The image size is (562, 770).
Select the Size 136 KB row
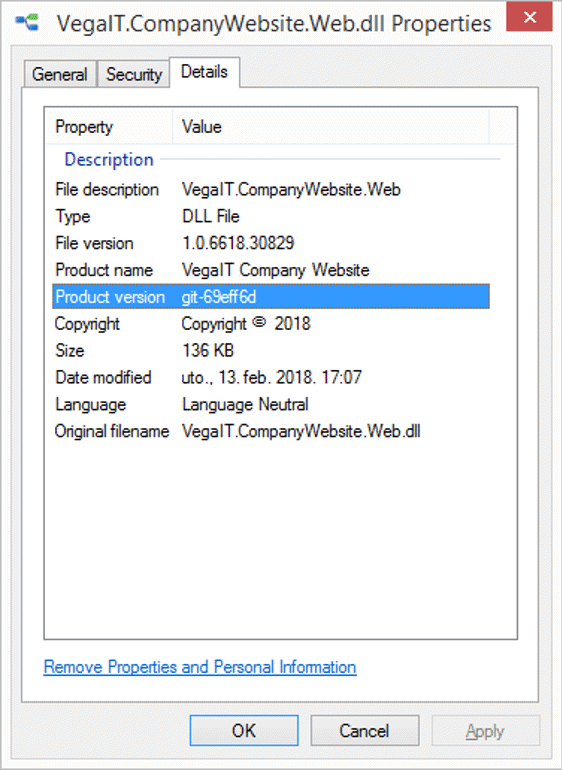pos(271,350)
